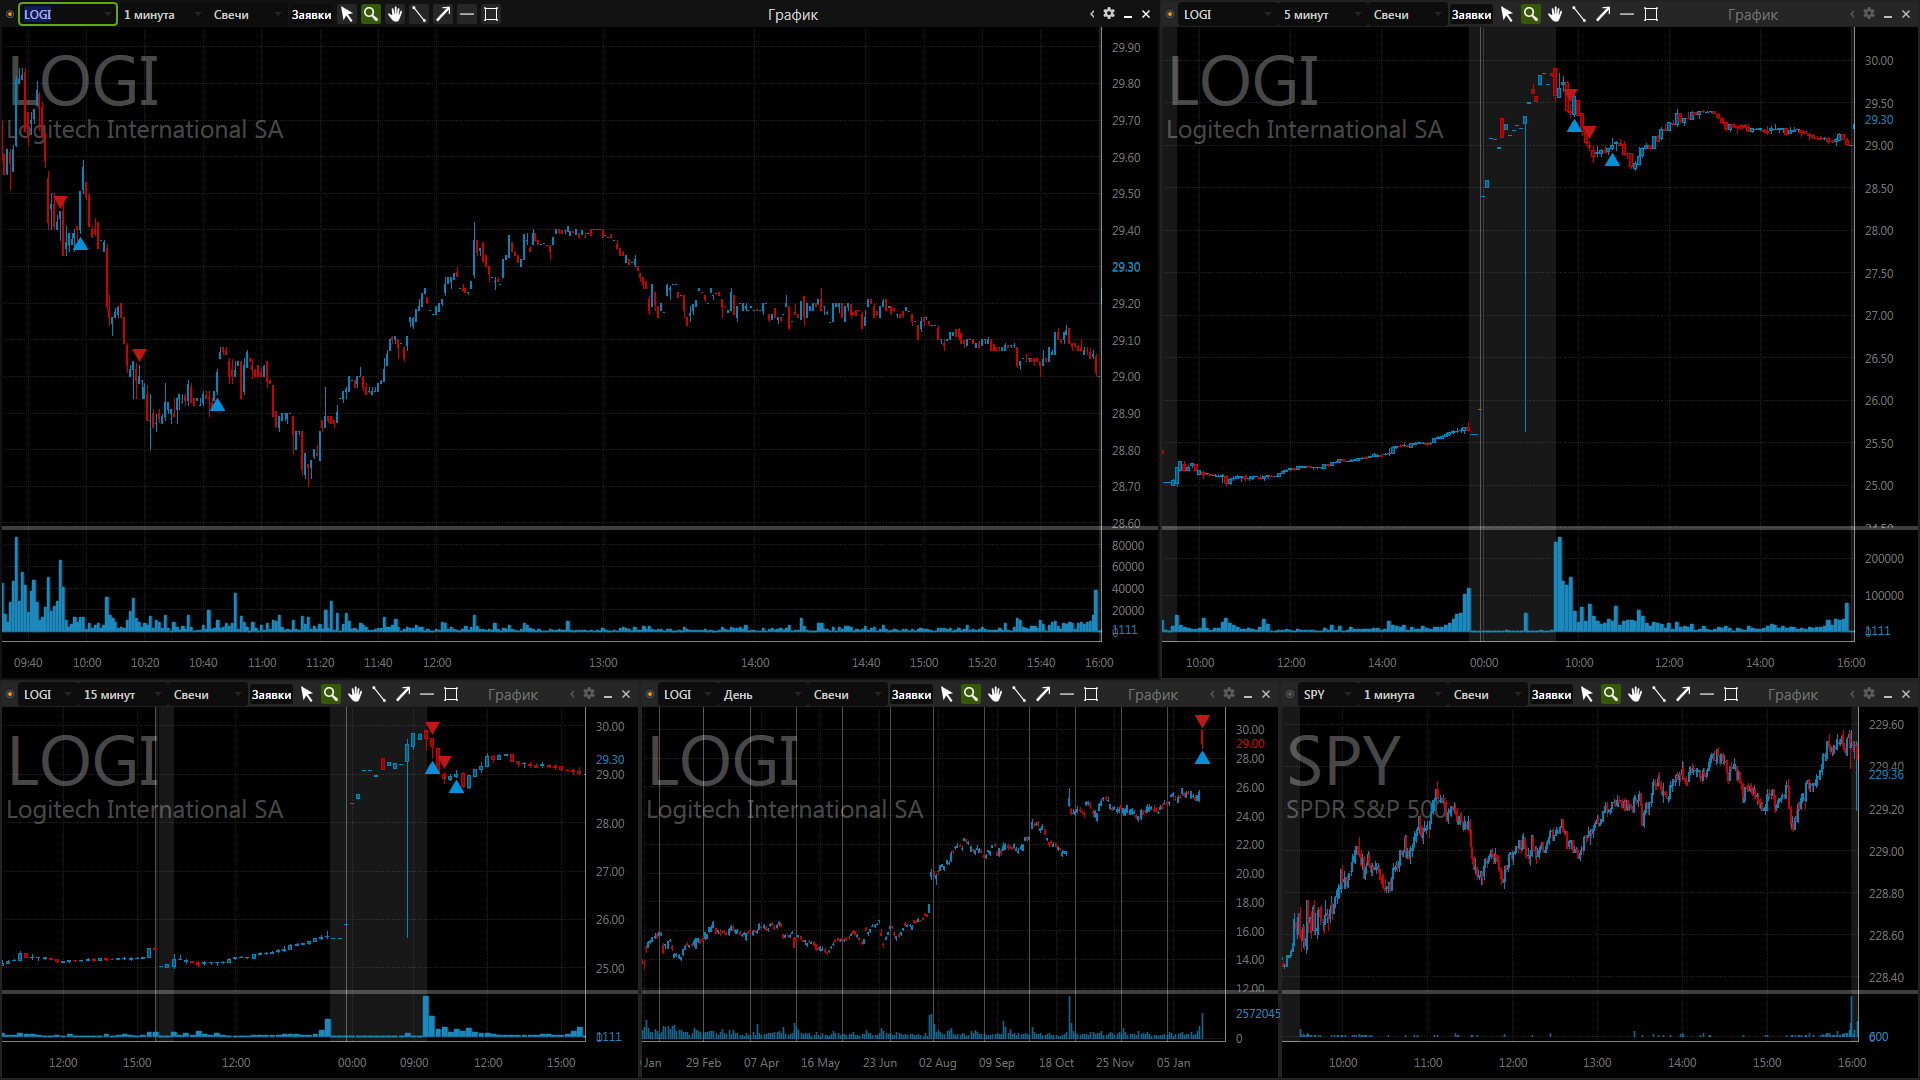
Task: Choose horizontal line tool in День chart
Action: (1067, 694)
